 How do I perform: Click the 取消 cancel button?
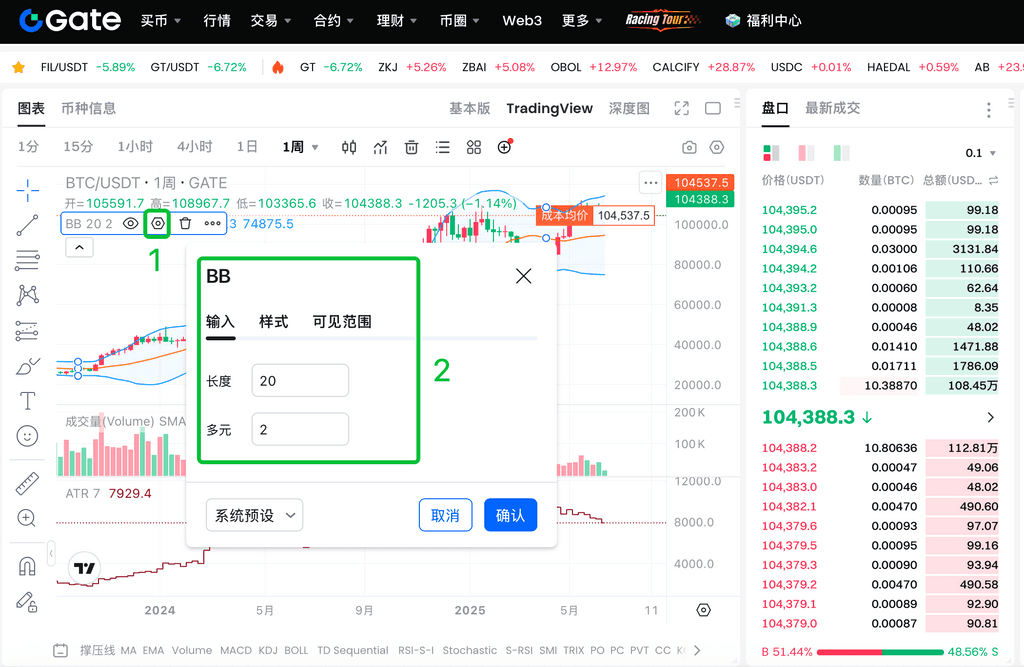pyautogui.click(x=445, y=515)
